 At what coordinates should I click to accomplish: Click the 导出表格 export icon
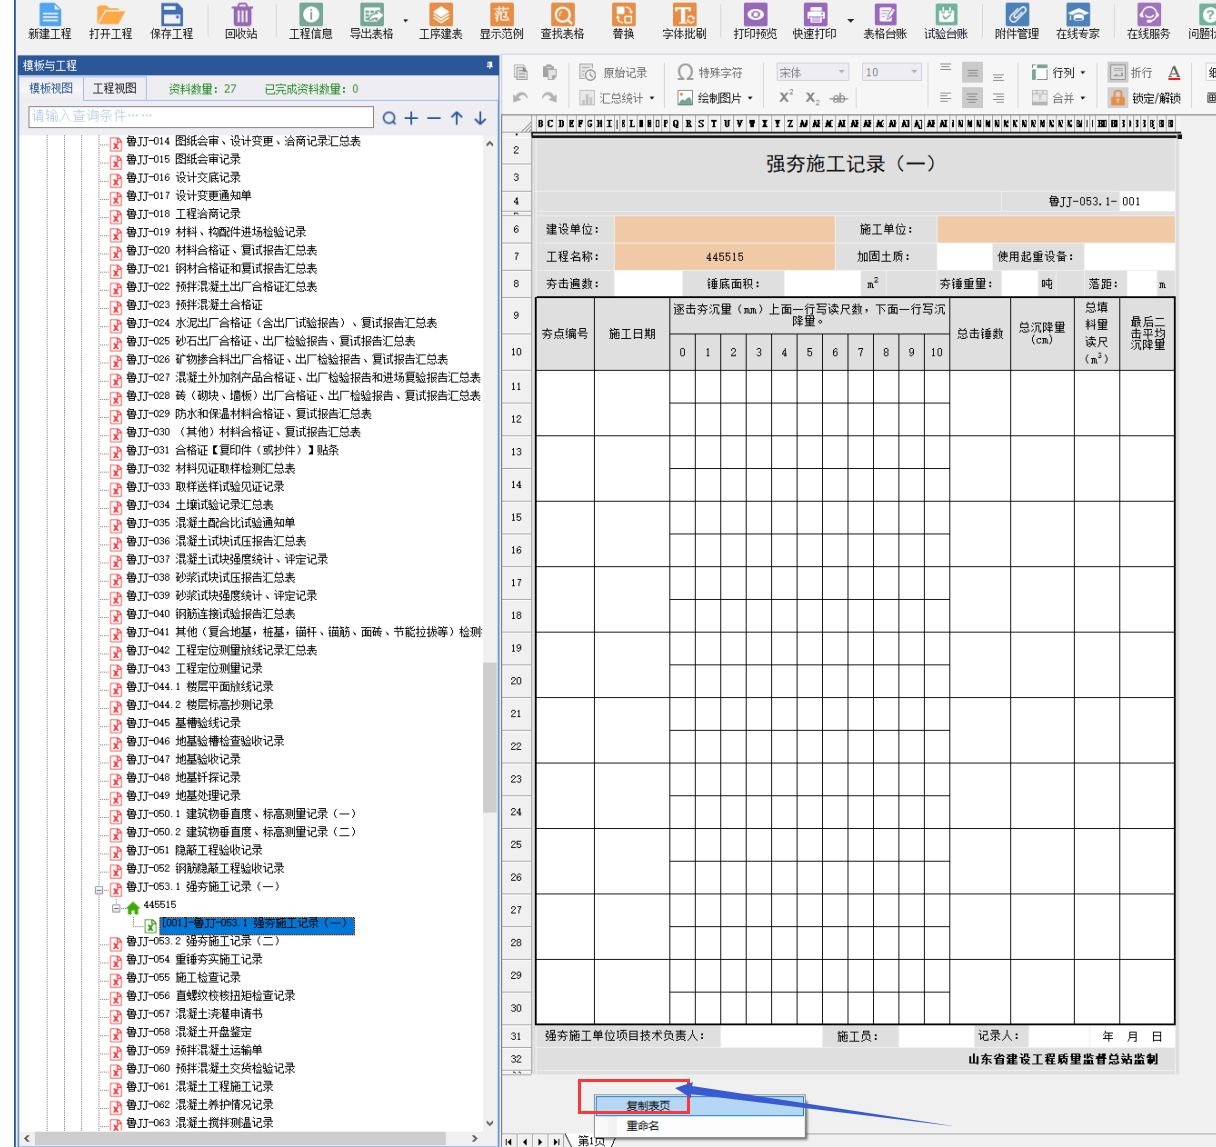point(372,20)
